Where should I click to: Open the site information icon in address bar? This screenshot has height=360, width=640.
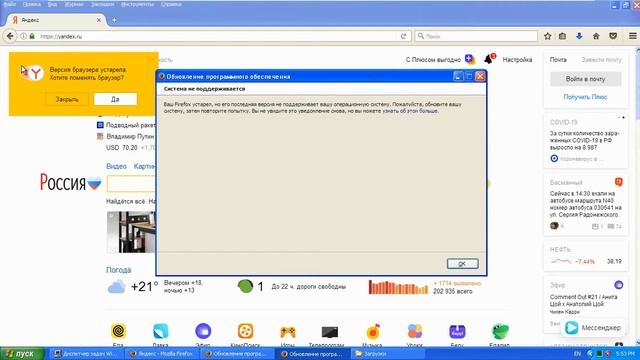pos(23,36)
